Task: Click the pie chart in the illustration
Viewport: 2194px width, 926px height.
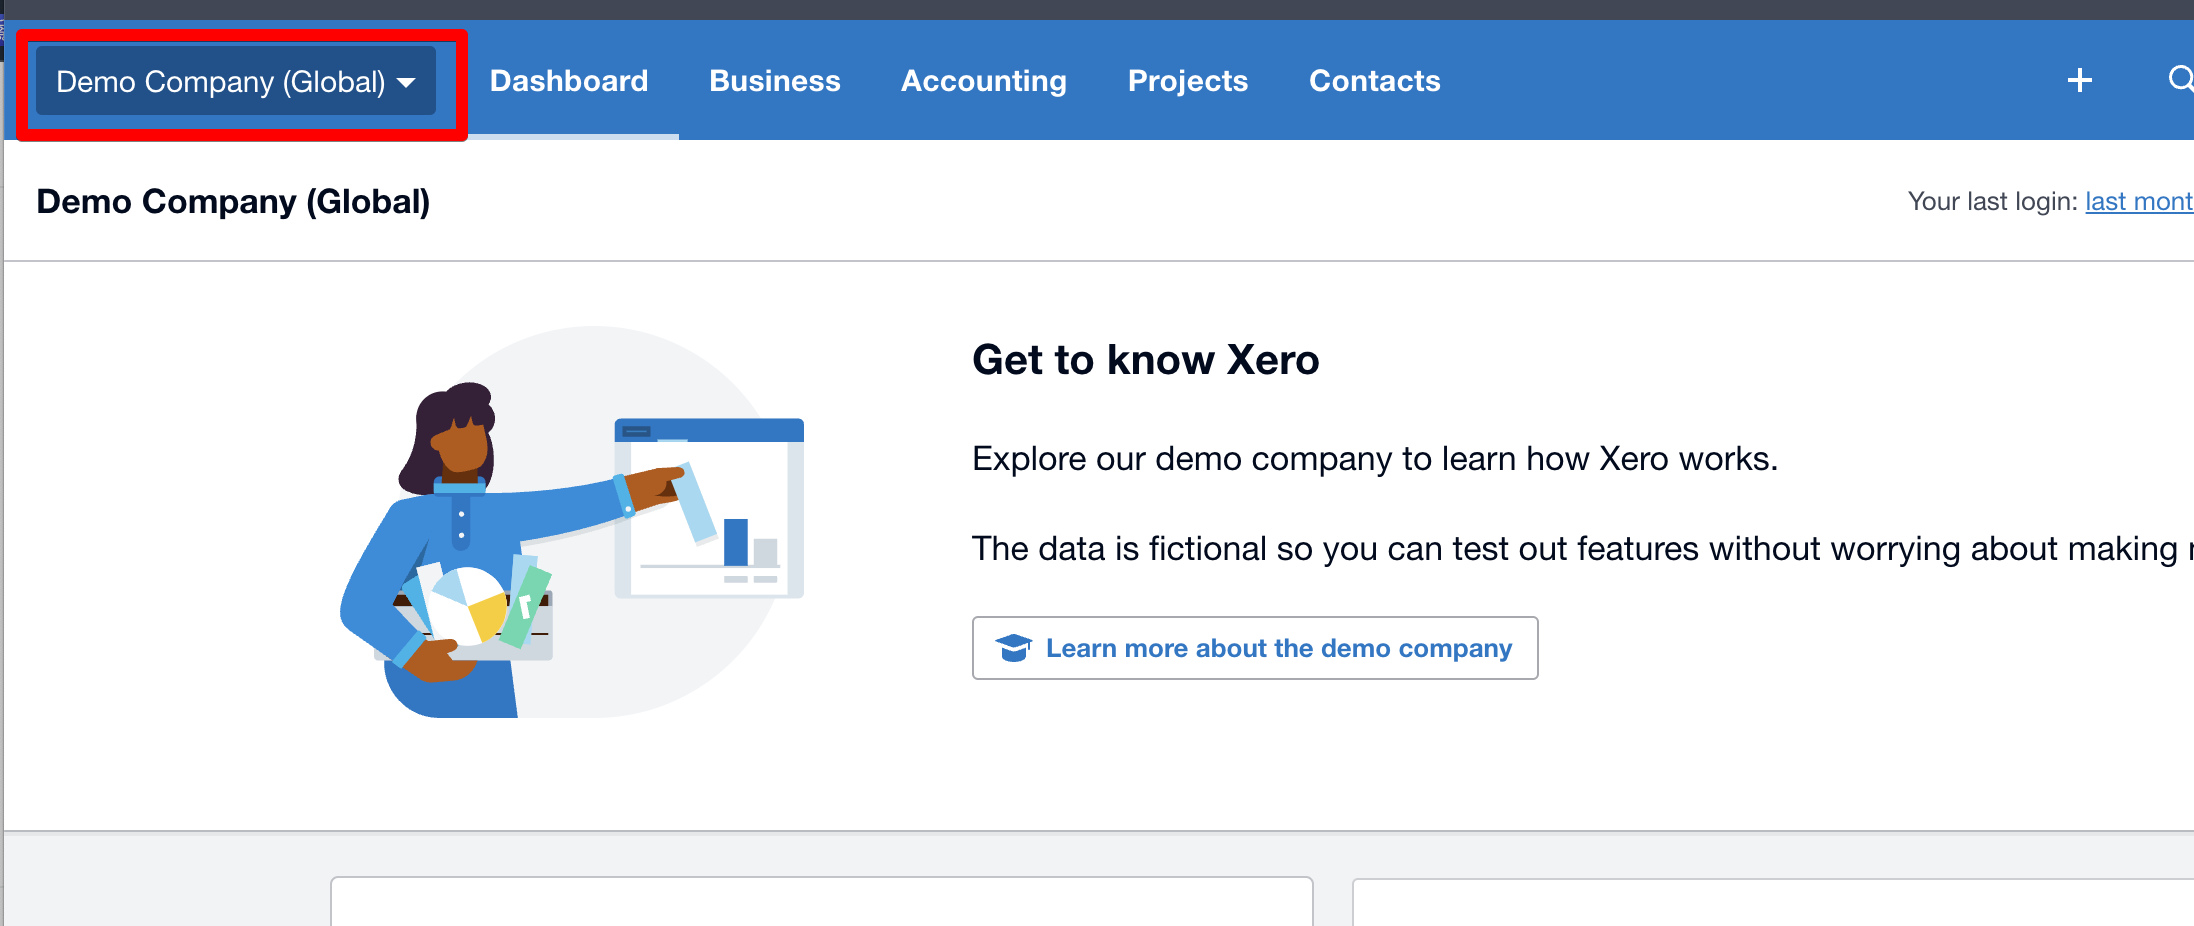Action: click(x=468, y=603)
